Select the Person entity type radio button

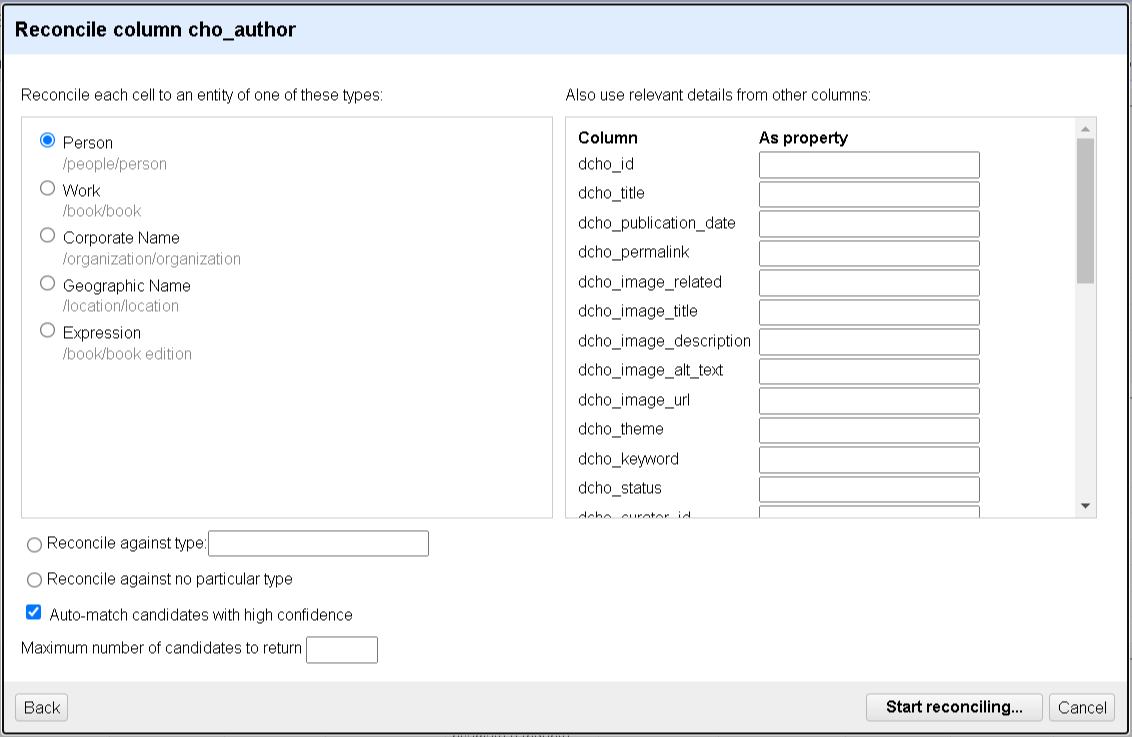[x=47, y=141]
